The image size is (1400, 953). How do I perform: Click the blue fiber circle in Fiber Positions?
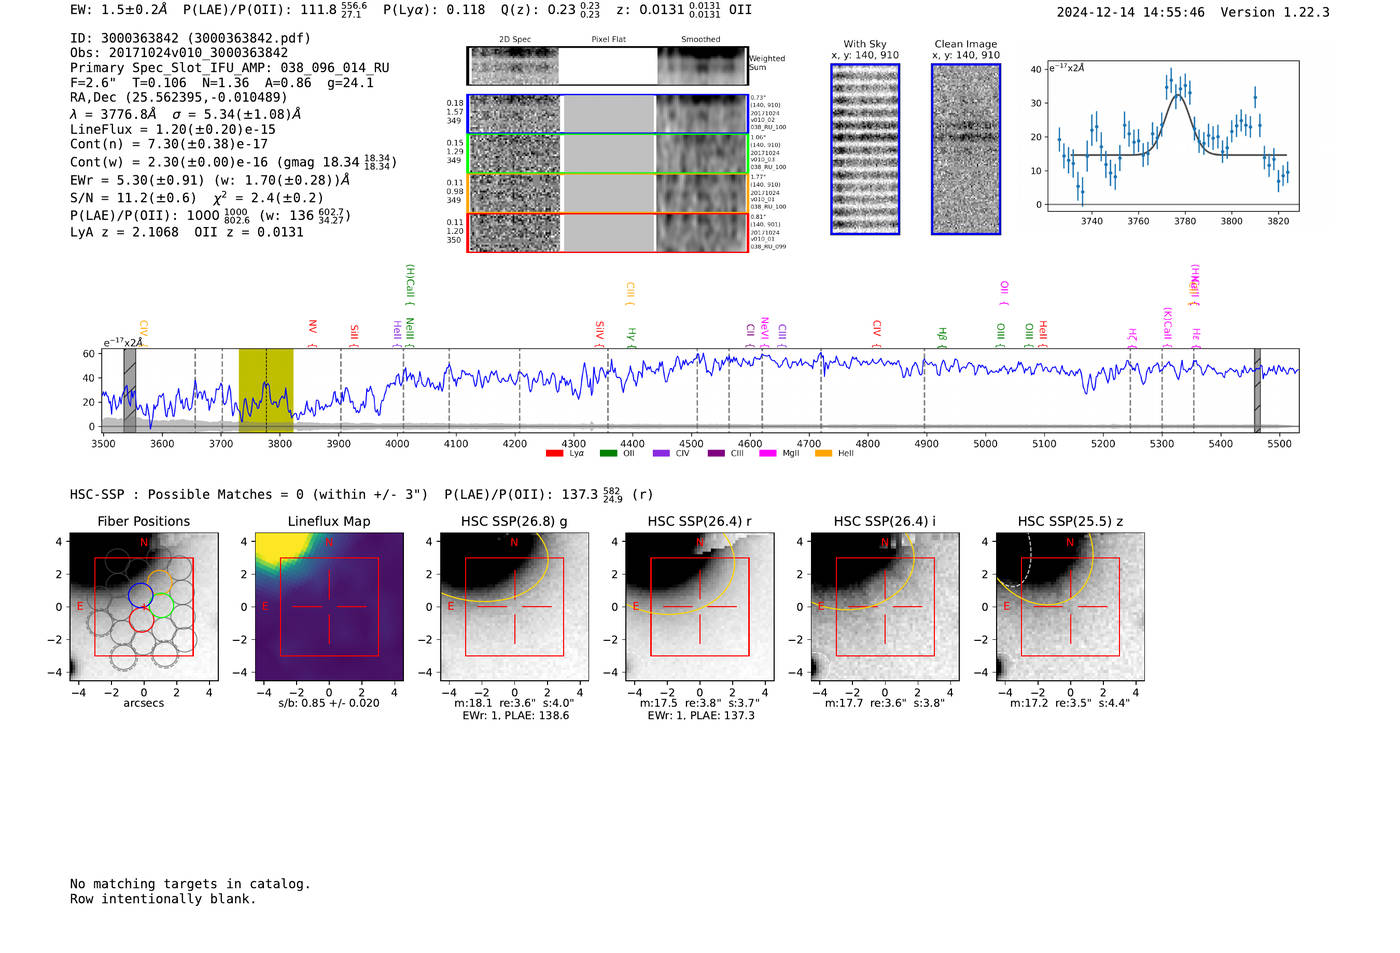click(141, 596)
